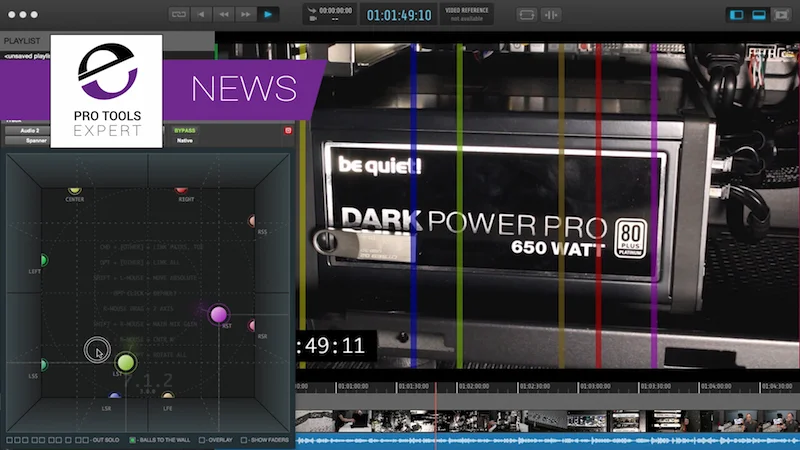Screen dimensions: 800x450
Task: Click the green BYPASS button
Action: 185,131
